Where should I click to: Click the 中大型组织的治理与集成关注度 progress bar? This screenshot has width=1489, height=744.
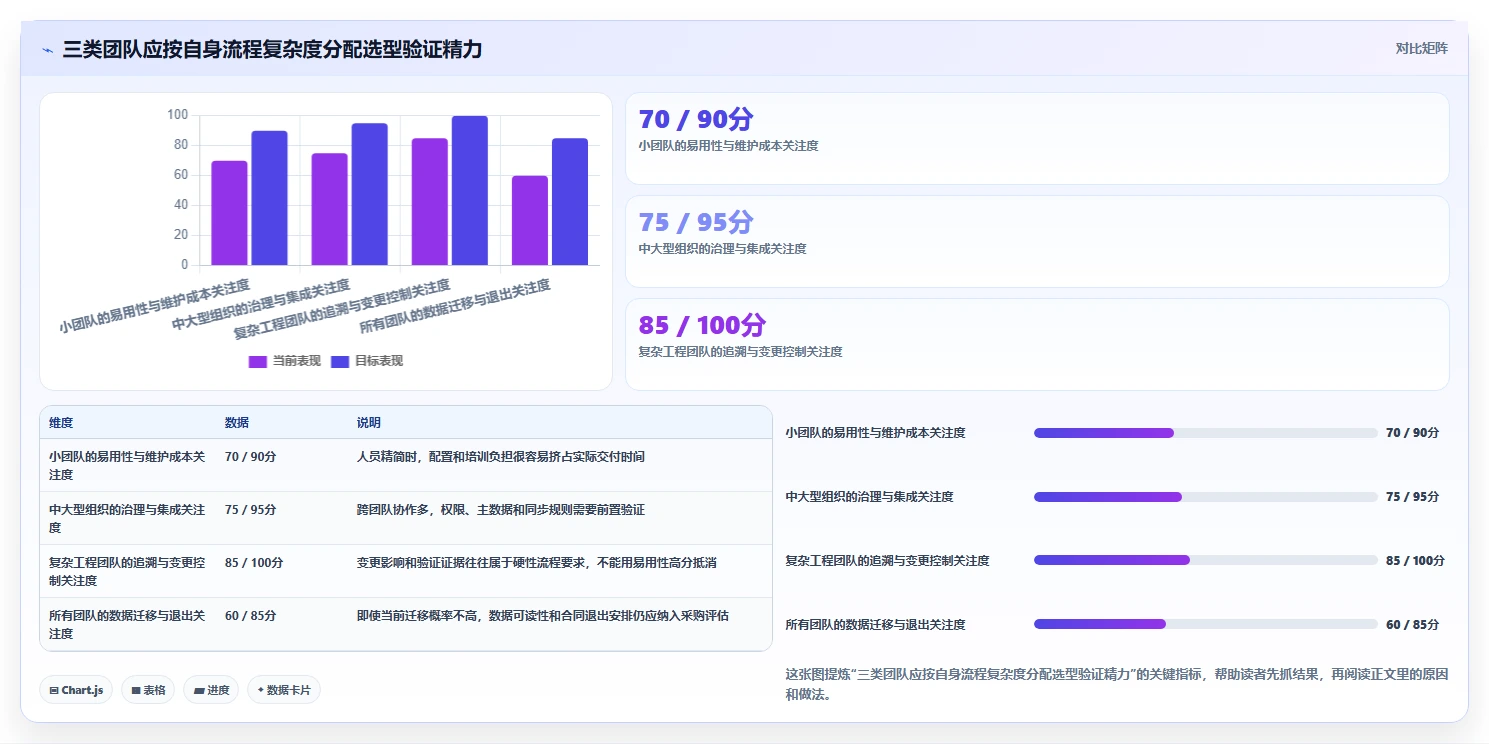pos(1206,497)
